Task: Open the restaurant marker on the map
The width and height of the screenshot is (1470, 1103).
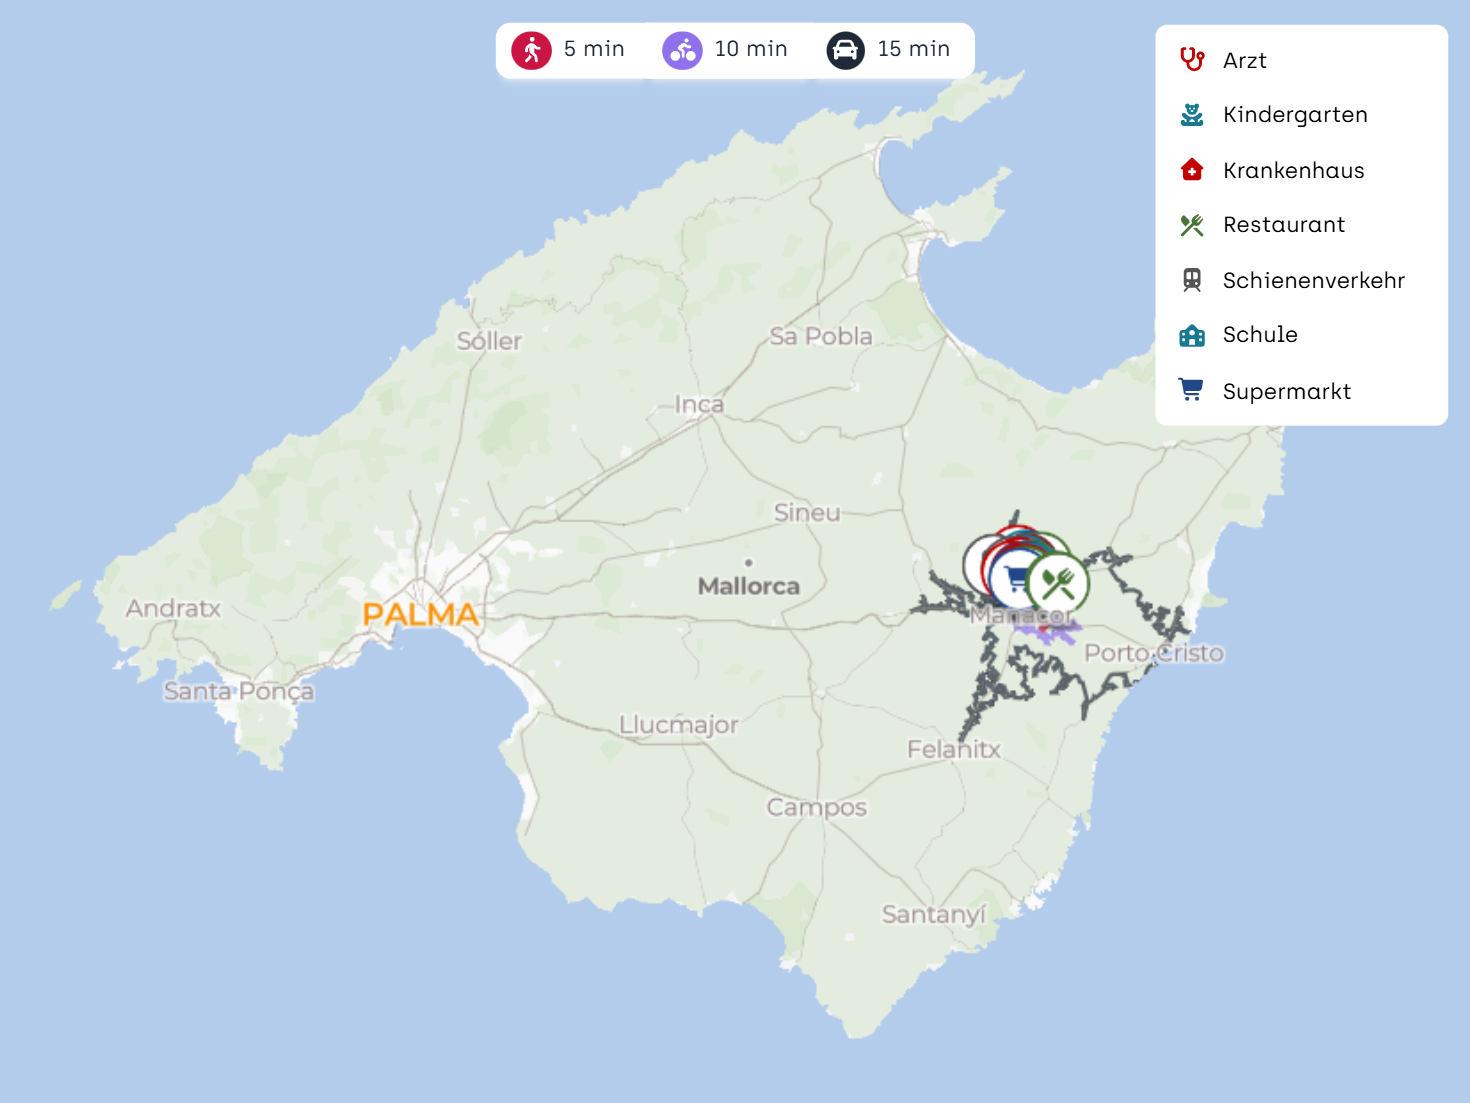Action: (x=1060, y=582)
